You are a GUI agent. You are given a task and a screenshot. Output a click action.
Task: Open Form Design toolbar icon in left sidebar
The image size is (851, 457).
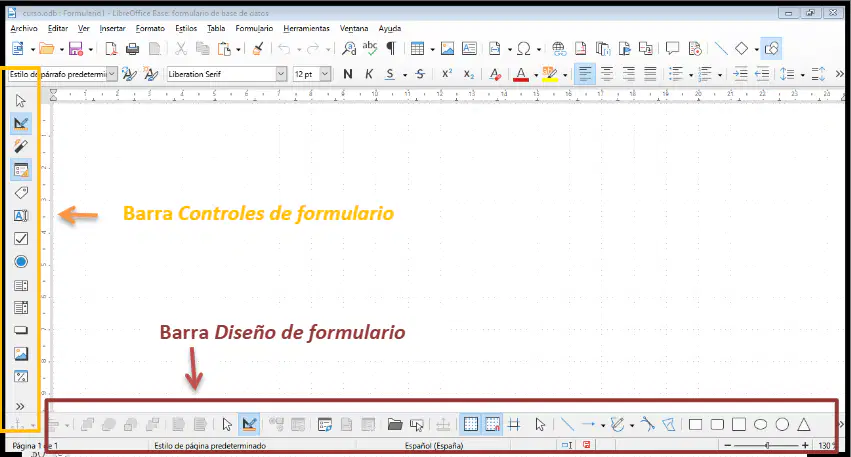pyautogui.click(x=21, y=170)
